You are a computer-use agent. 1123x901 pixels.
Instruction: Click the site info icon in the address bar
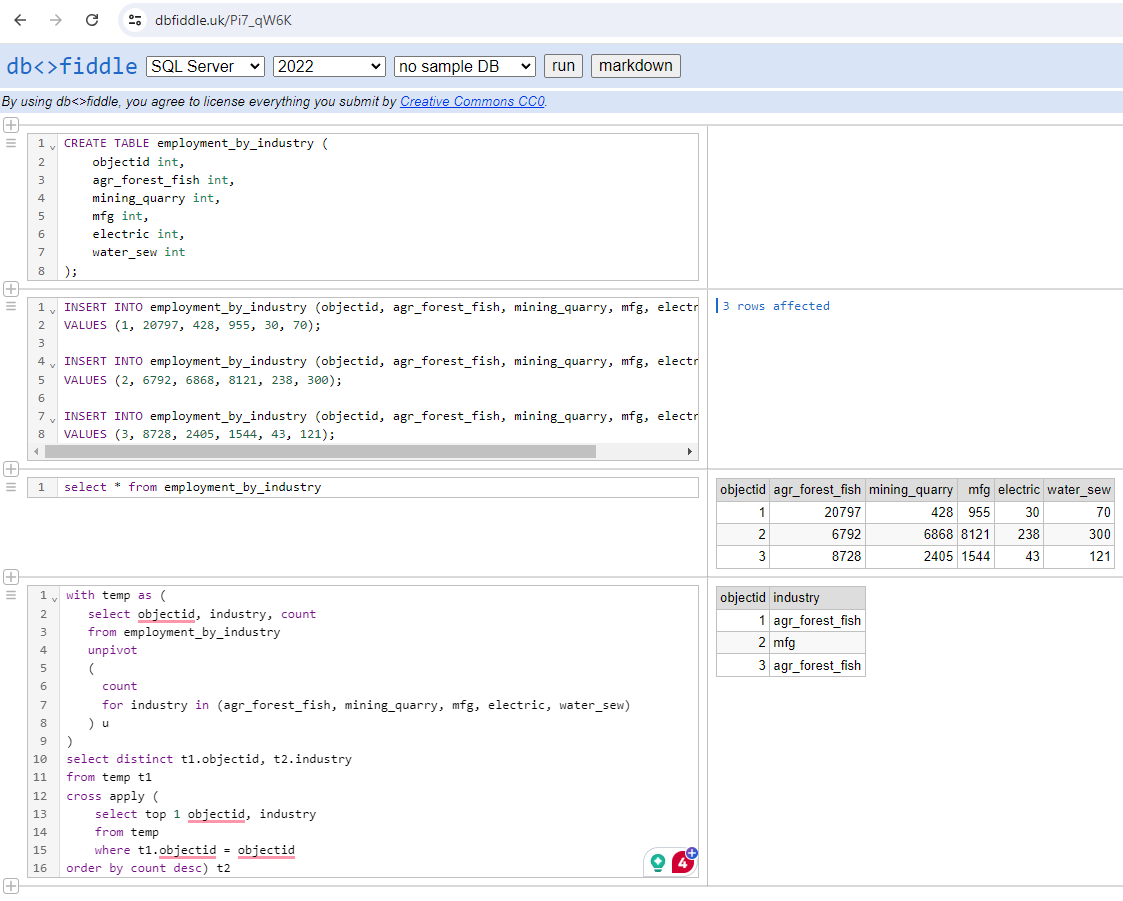click(135, 19)
